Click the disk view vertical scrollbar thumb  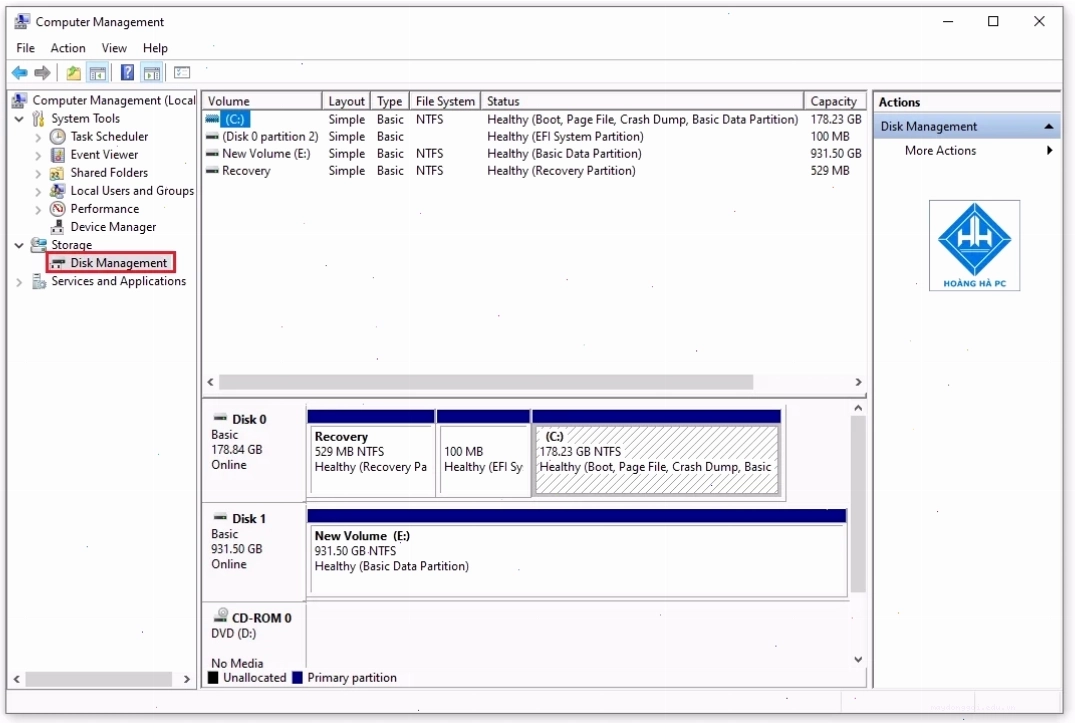(x=858, y=505)
